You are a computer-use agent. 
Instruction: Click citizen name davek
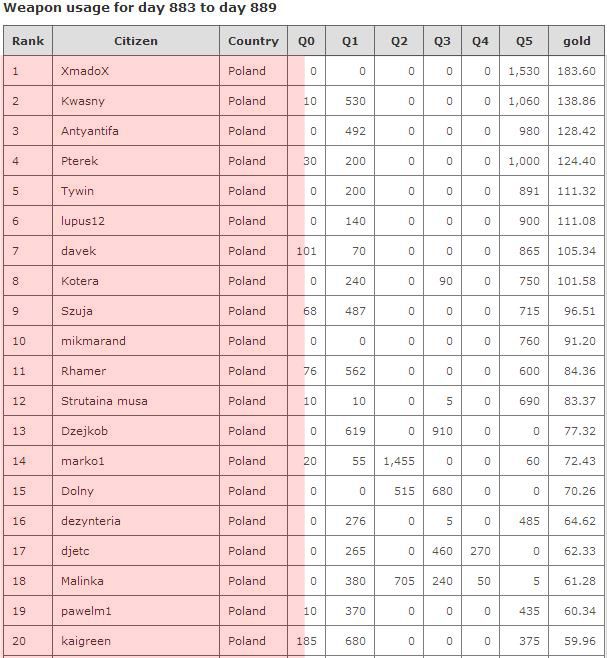79,251
